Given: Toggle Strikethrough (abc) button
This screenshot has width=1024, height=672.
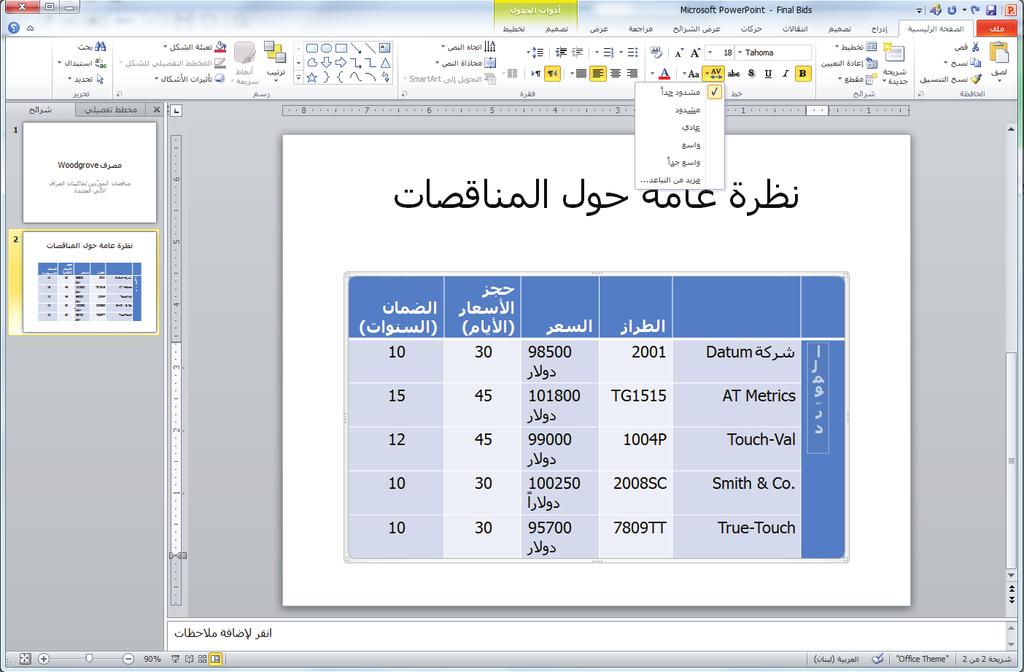Looking at the screenshot, I should point(733,74).
